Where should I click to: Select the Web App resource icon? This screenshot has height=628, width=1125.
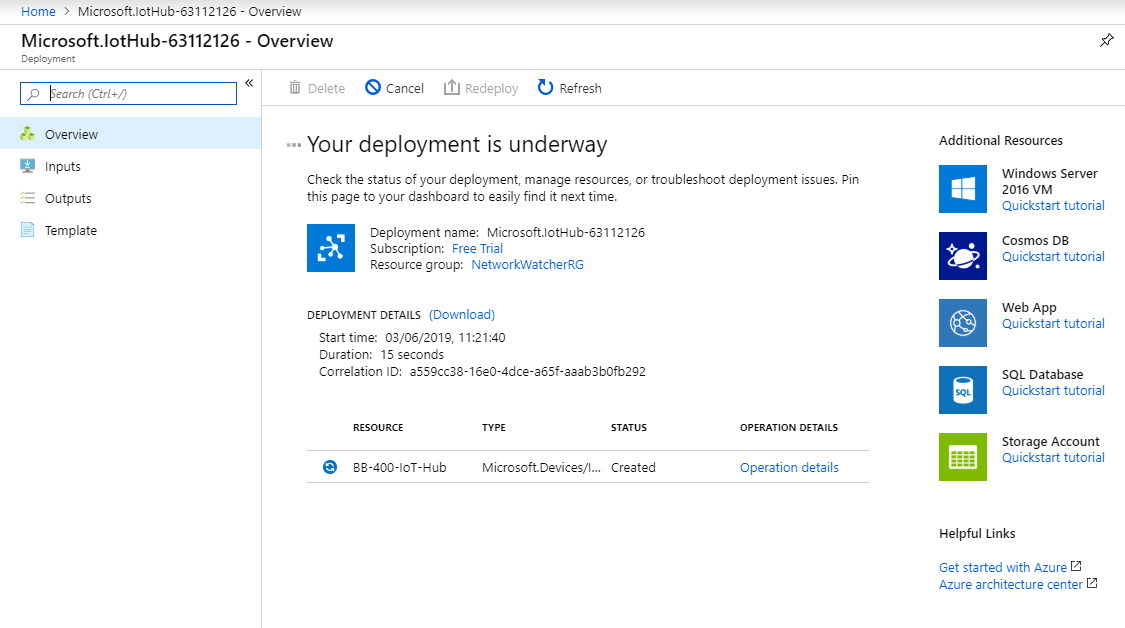coord(962,322)
